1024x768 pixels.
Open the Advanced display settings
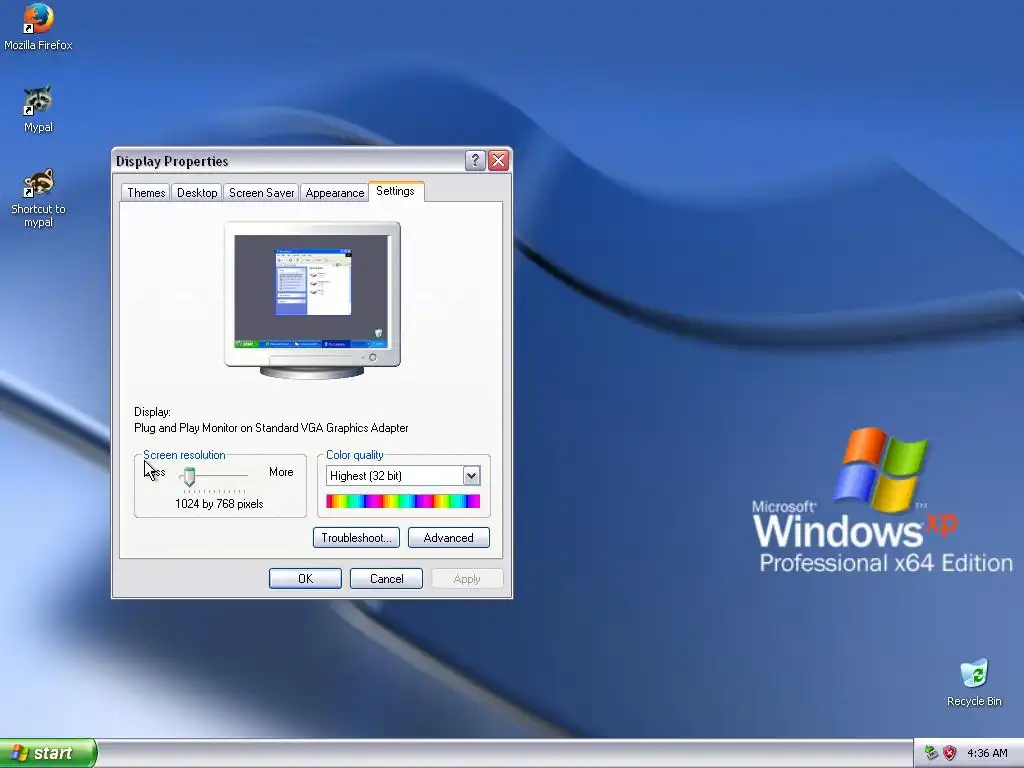(x=449, y=537)
